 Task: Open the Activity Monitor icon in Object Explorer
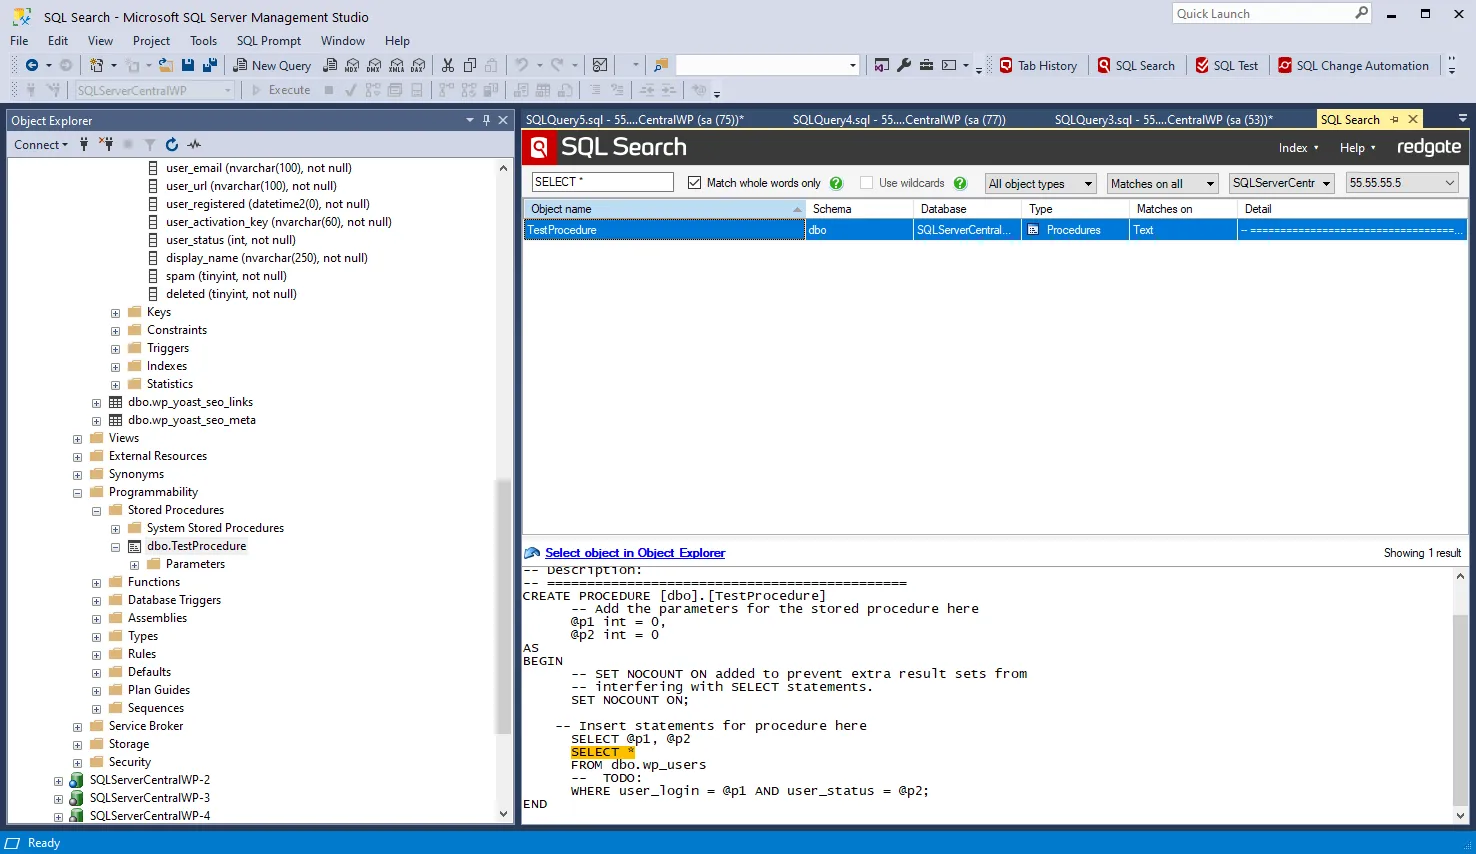point(194,144)
